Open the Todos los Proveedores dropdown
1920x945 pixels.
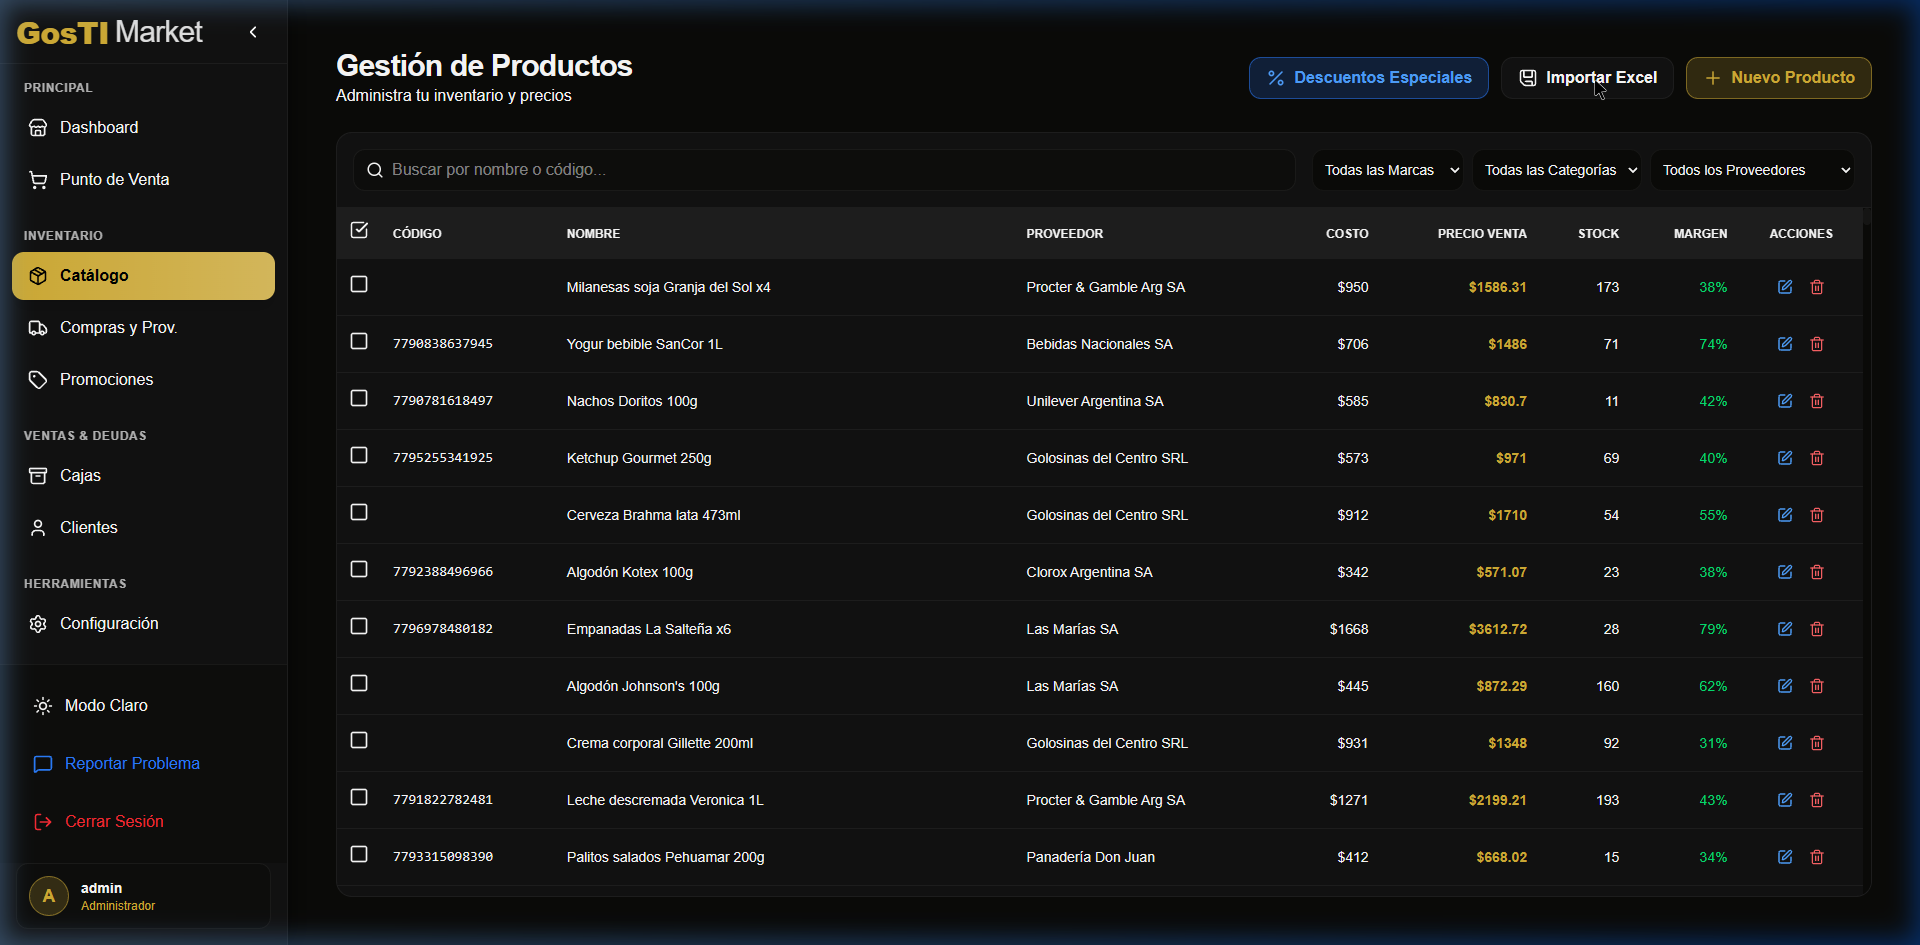pyautogui.click(x=1752, y=170)
